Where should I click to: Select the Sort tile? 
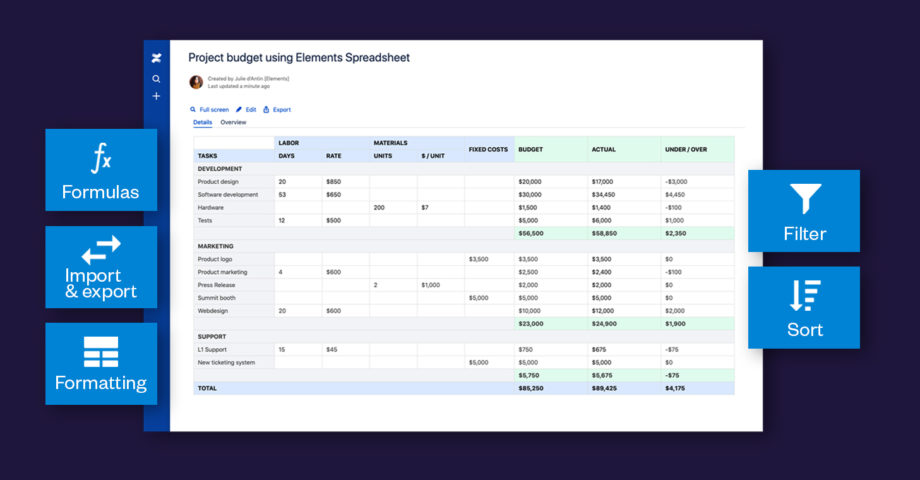804,307
